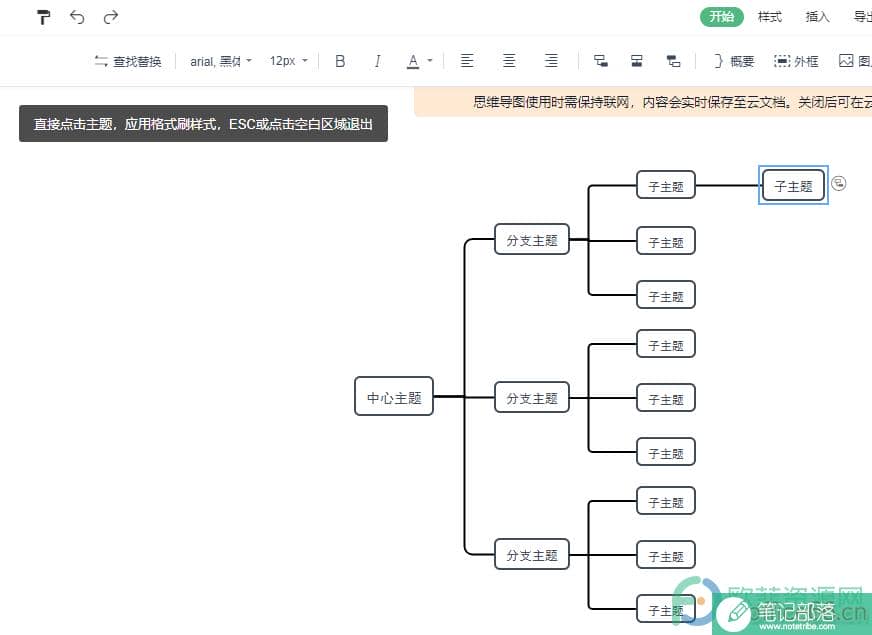Click the orange network notice banner text
872x635 pixels.
click(672, 102)
